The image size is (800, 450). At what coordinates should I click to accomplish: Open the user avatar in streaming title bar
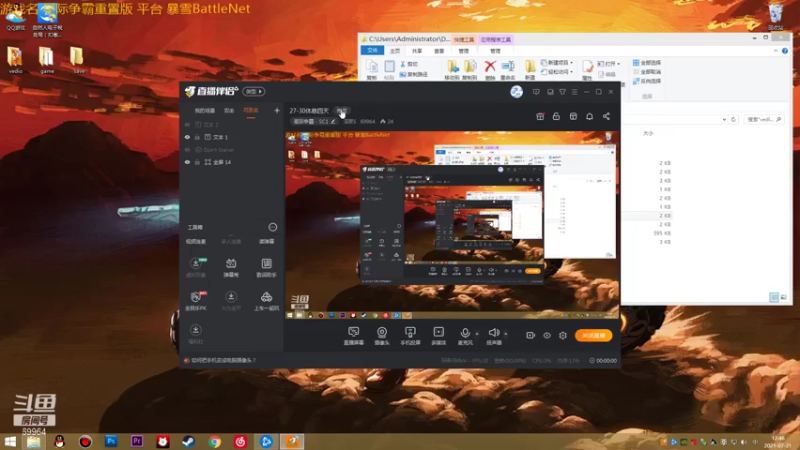(516, 92)
